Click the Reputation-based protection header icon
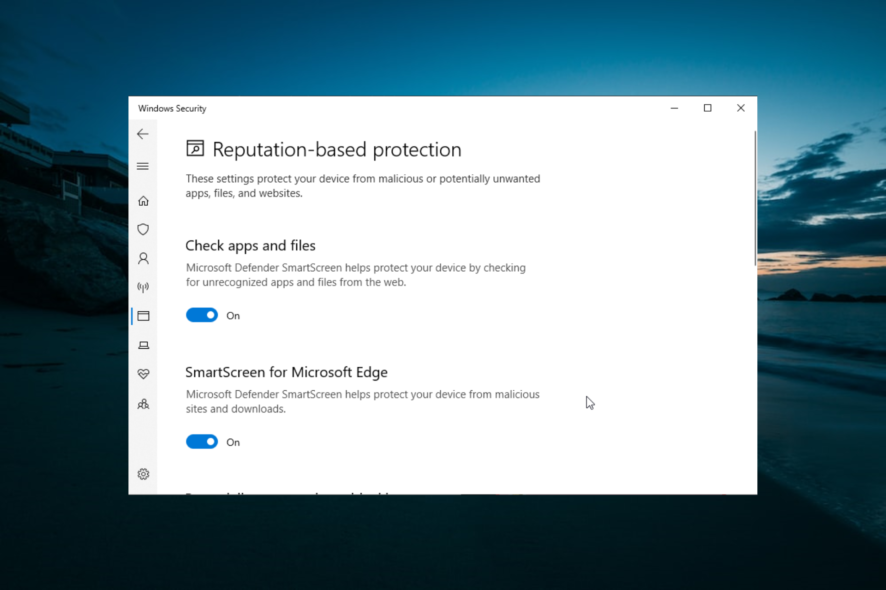The width and height of the screenshot is (886, 590). (x=195, y=149)
